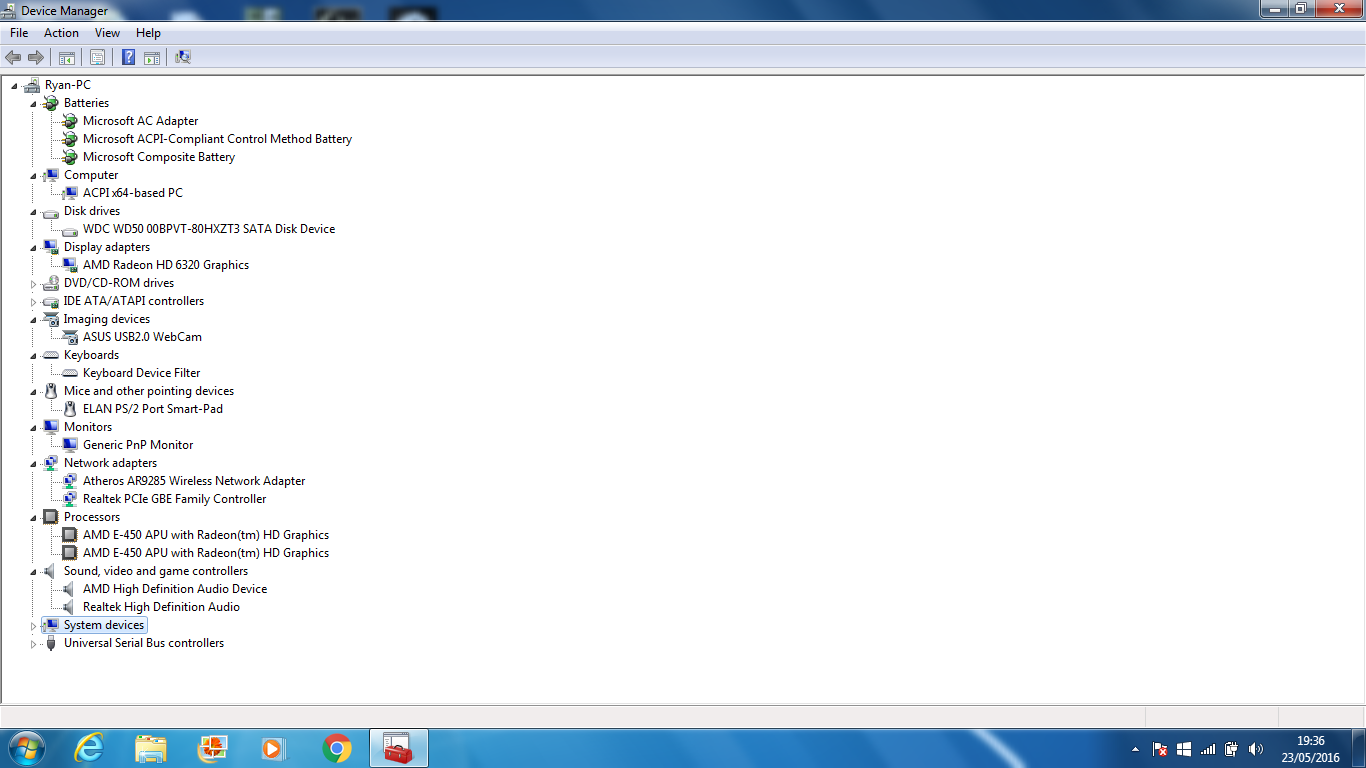Collapse the Ryan-PC root node arrow
The width and height of the screenshot is (1366, 768).
[x=14, y=86]
